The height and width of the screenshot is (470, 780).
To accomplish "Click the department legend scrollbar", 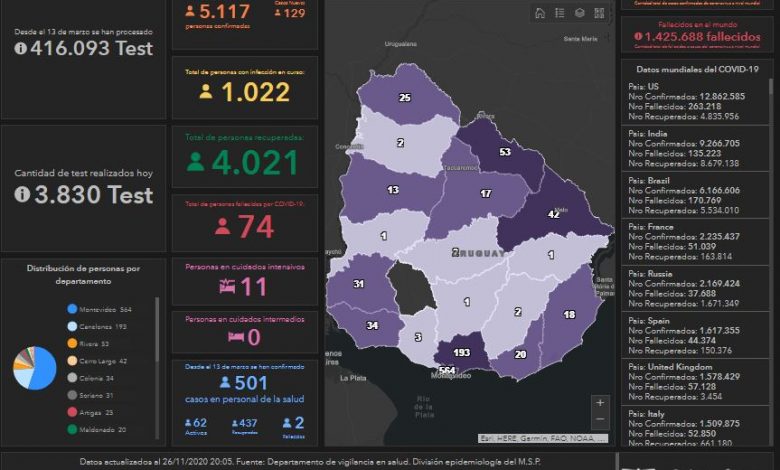I will click(156, 340).
